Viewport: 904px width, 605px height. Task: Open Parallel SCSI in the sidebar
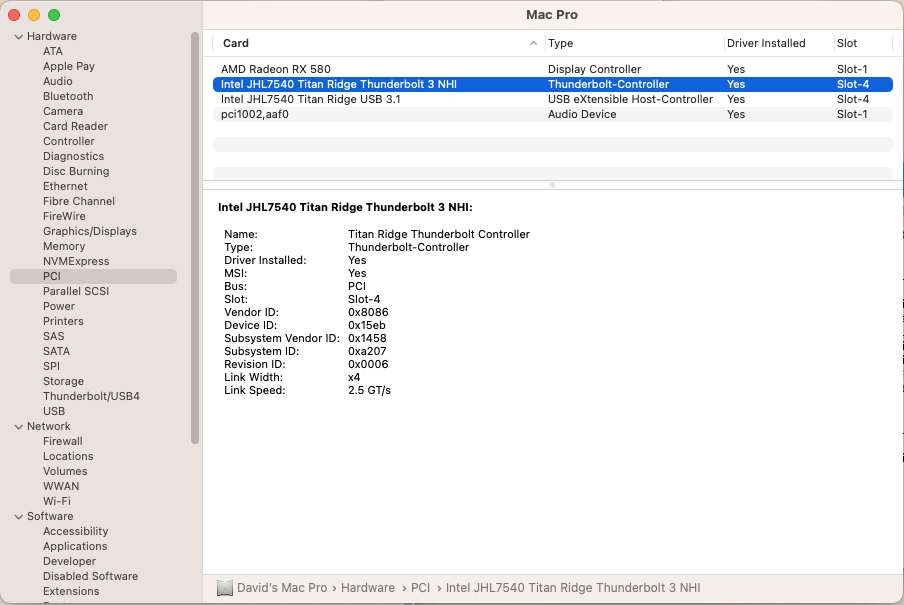[x=76, y=291]
